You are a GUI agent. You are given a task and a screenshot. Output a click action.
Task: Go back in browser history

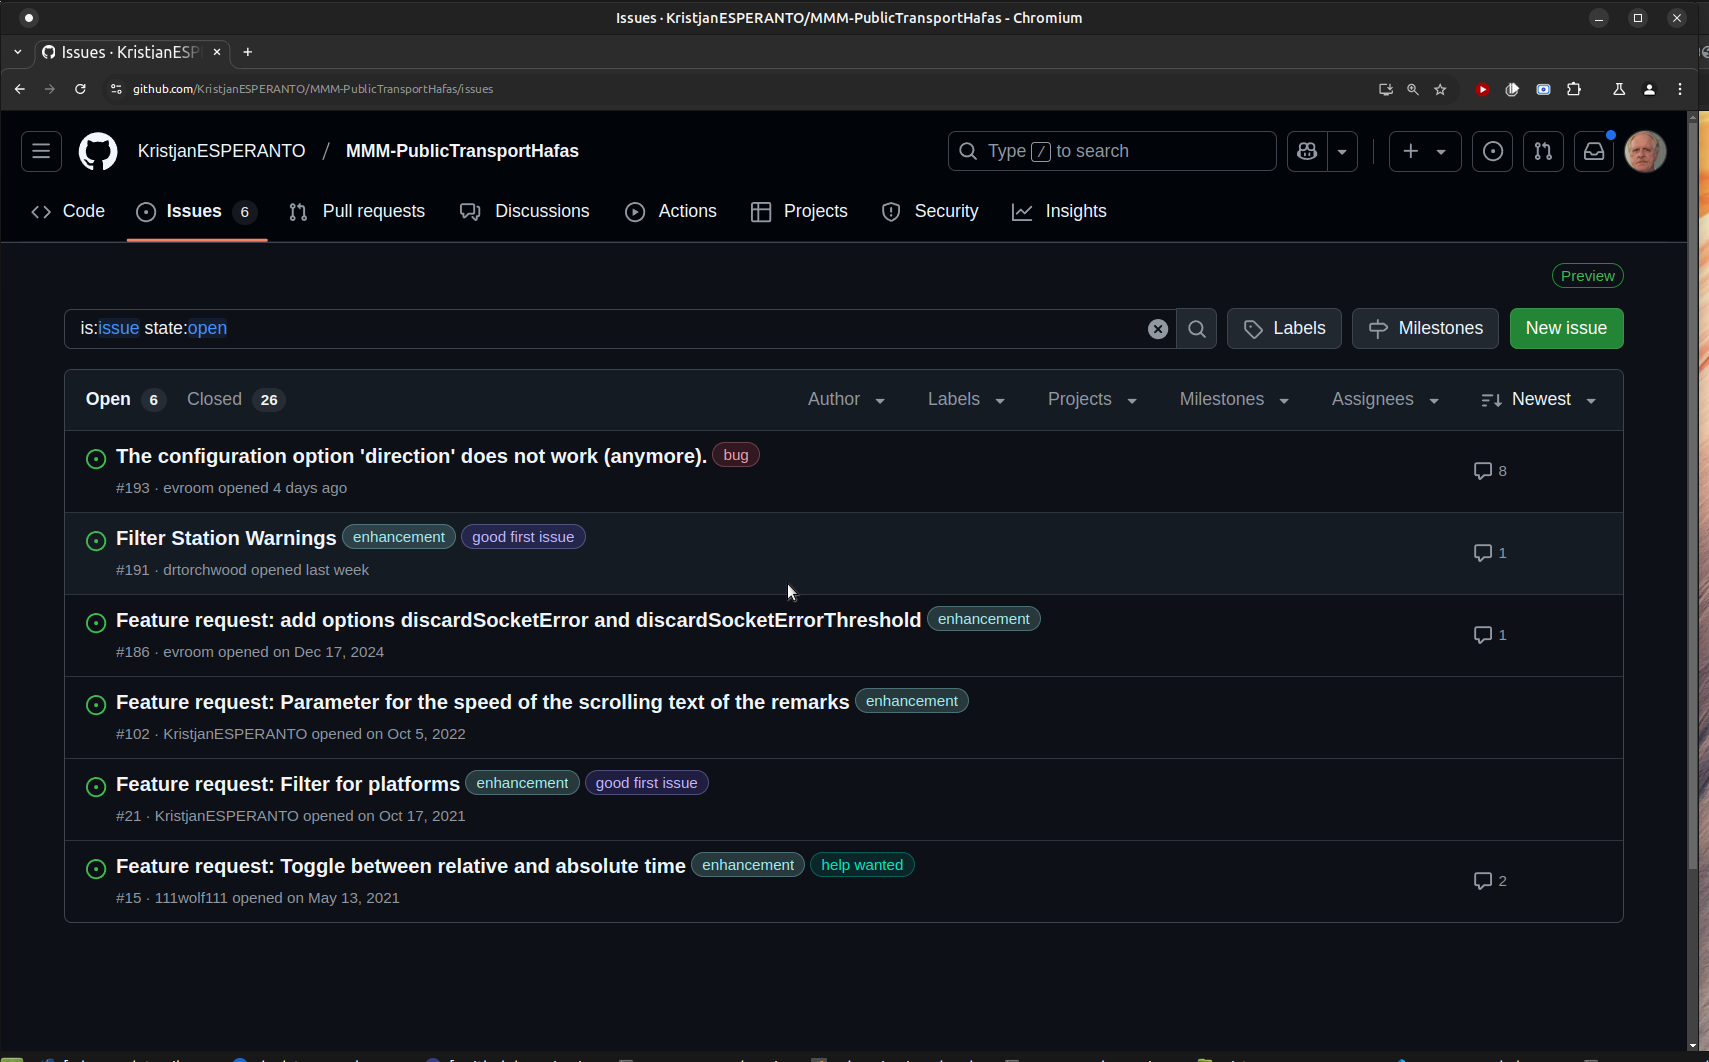(x=20, y=89)
